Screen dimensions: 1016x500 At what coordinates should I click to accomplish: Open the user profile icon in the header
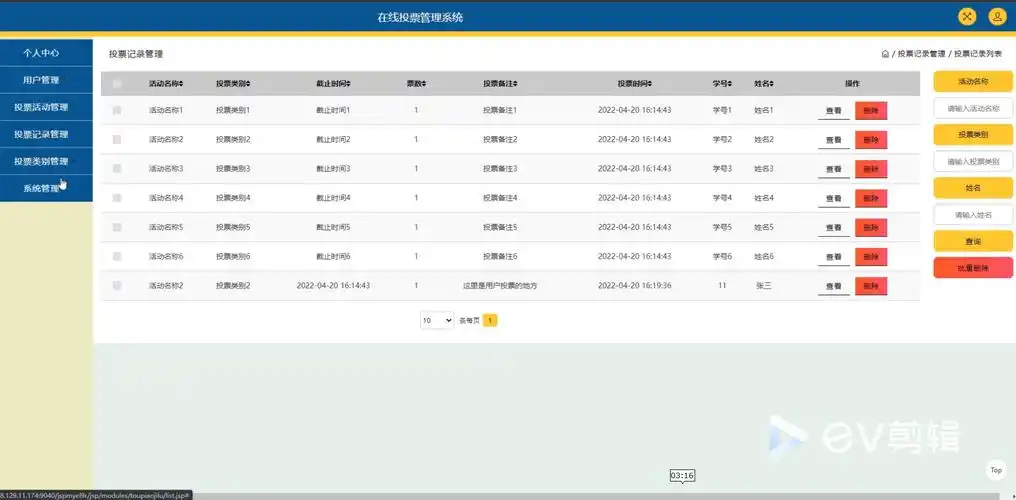click(x=997, y=17)
